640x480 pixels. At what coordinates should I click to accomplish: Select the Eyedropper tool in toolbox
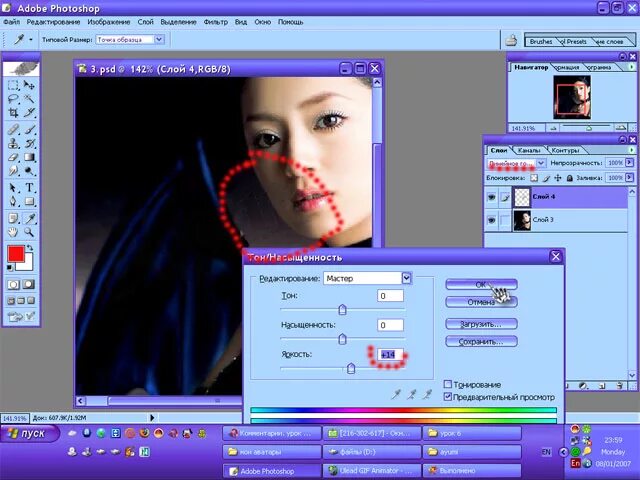29,218
